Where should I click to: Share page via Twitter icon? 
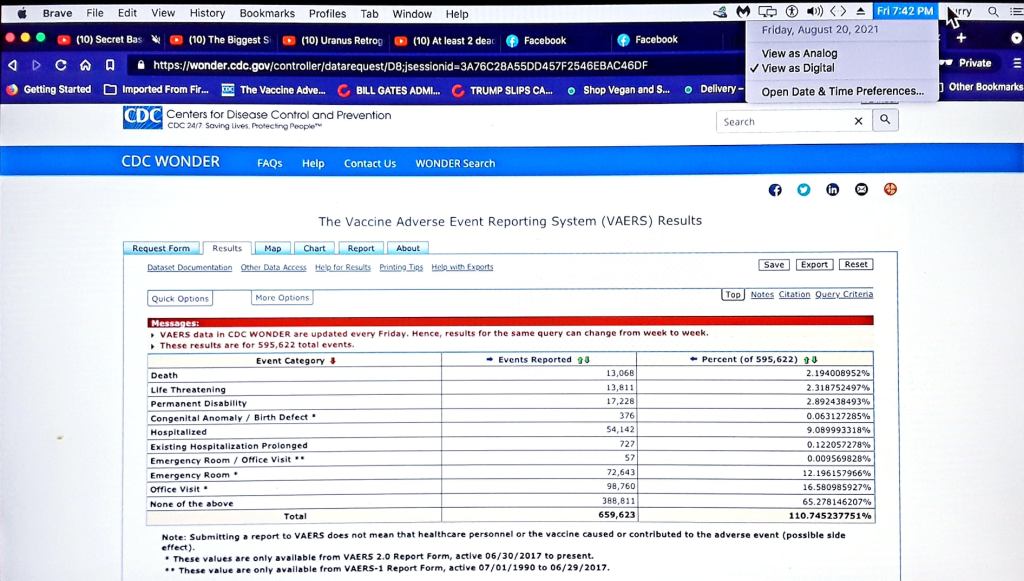[803, 190]
